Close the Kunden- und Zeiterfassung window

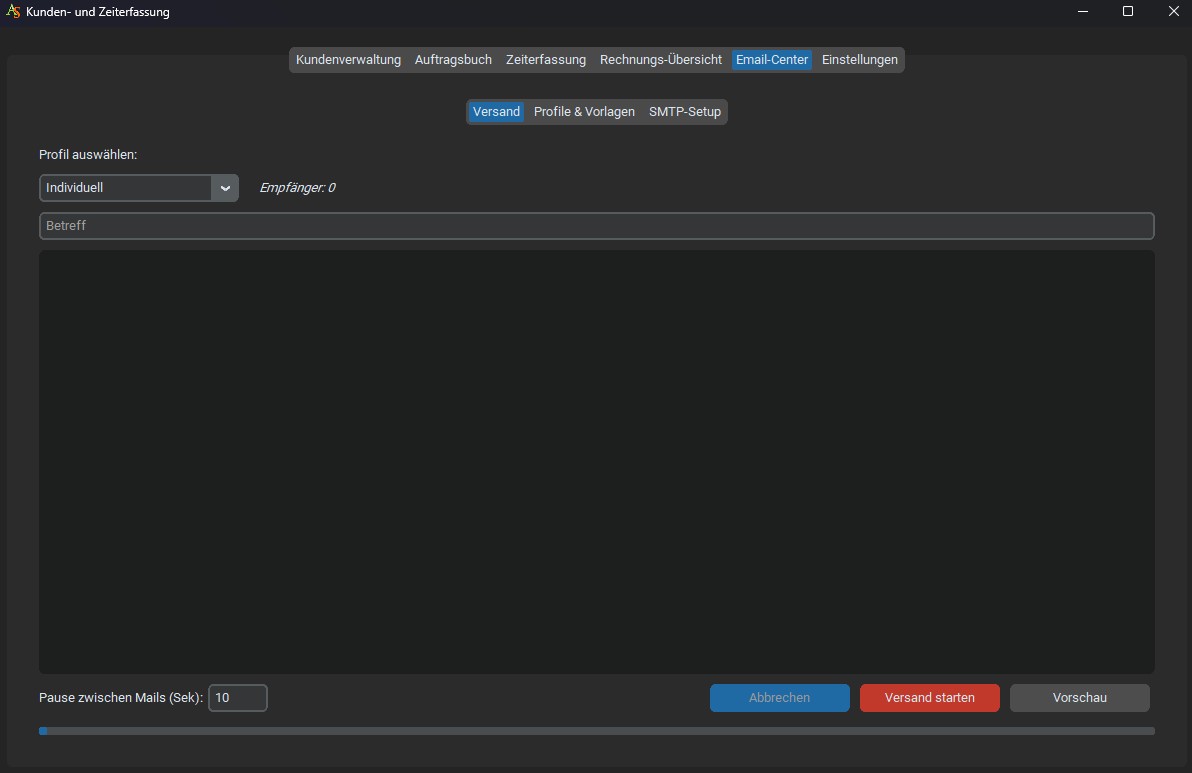point(1173,11)
